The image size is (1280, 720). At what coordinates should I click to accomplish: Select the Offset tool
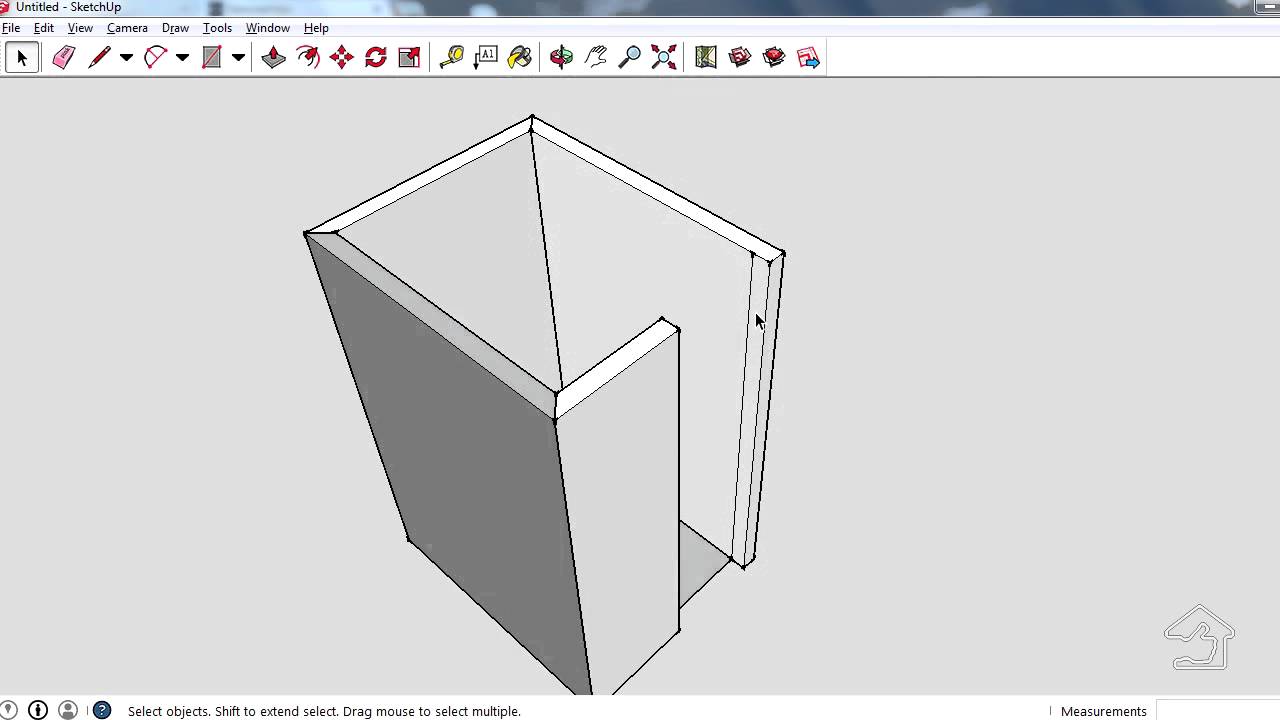(x=308, y=58)
